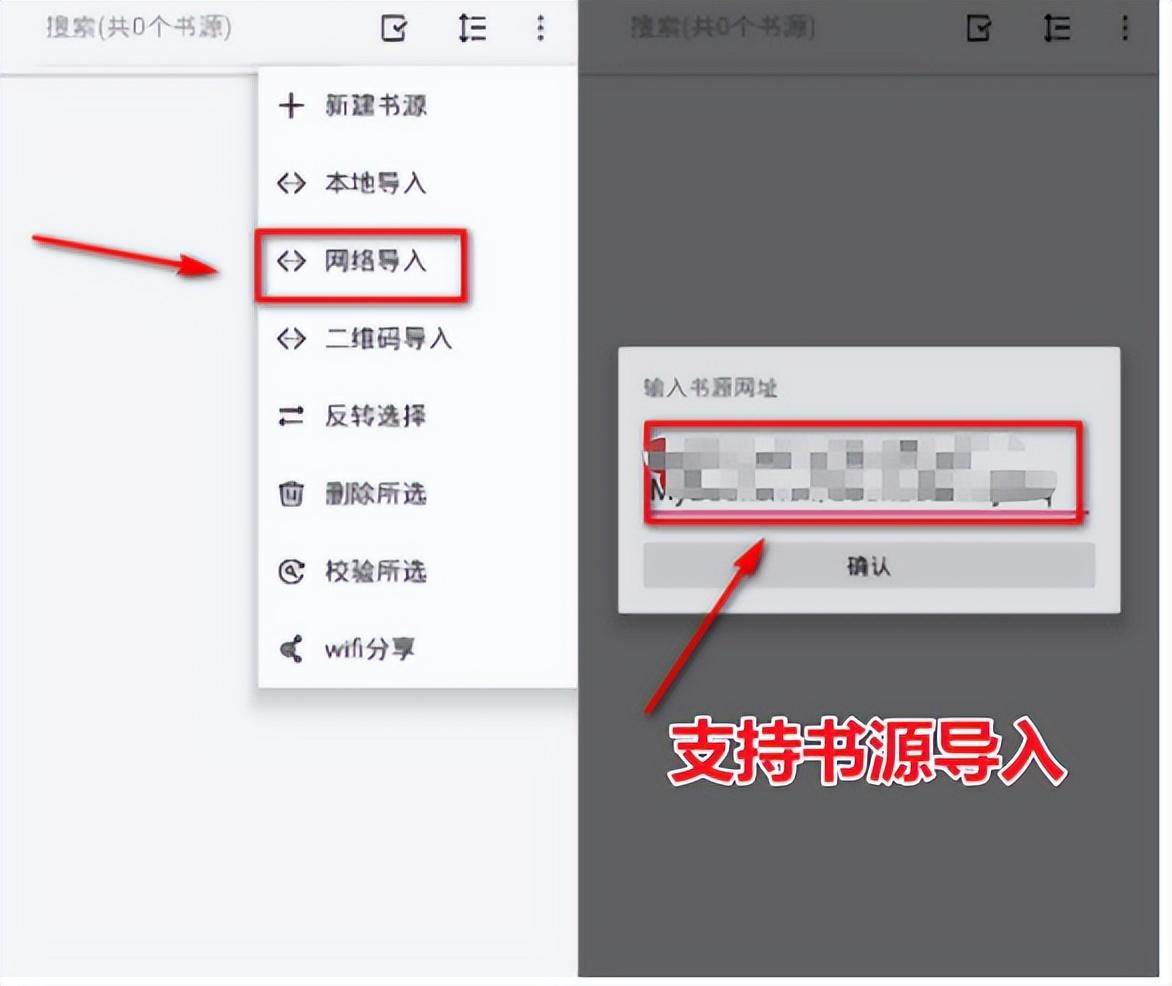Screen dimensions: 1172x986
Task: Click the 确认 button in the dialog
Action: tap(869, 566)
